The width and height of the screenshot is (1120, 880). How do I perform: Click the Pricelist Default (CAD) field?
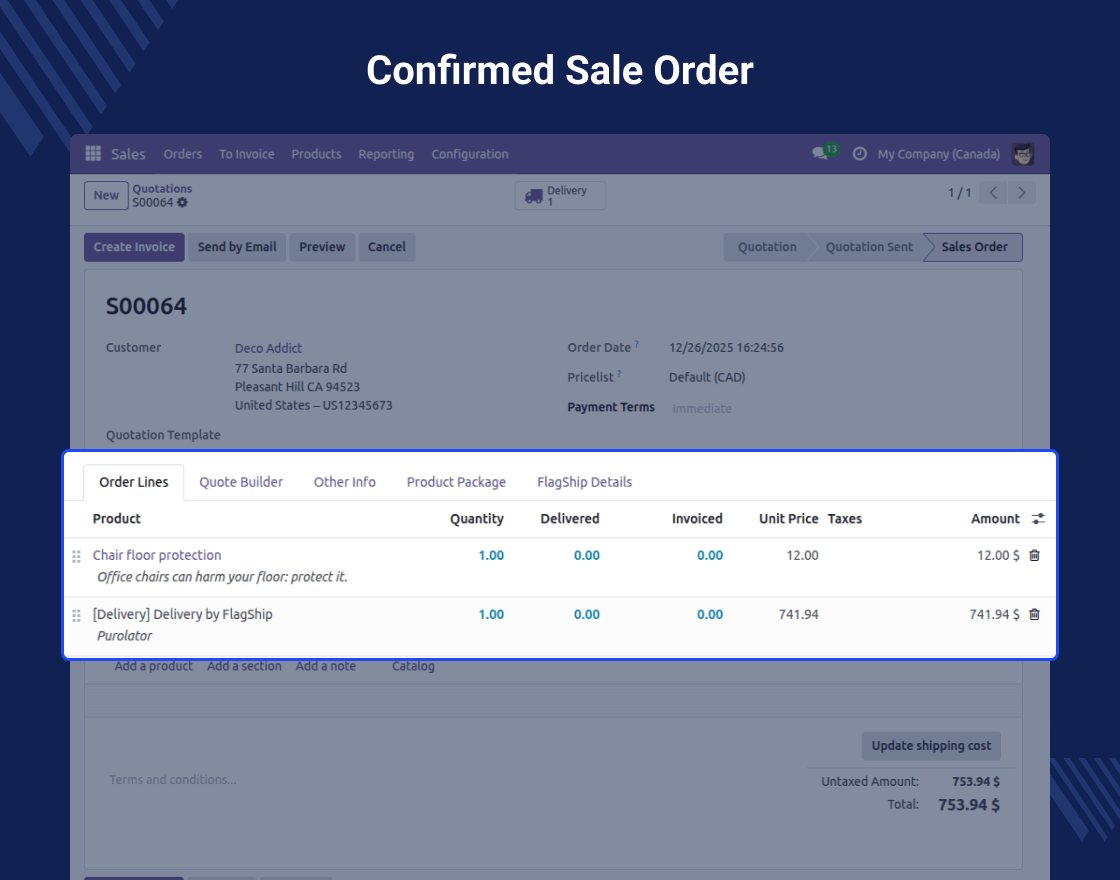coord(707,377)
